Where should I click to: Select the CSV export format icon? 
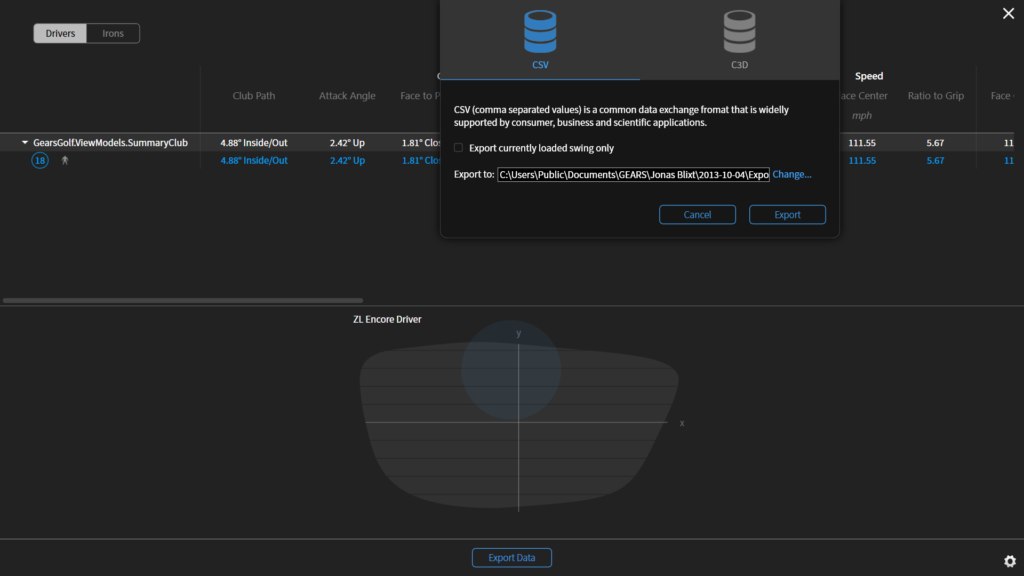click(x=540, y=30)
